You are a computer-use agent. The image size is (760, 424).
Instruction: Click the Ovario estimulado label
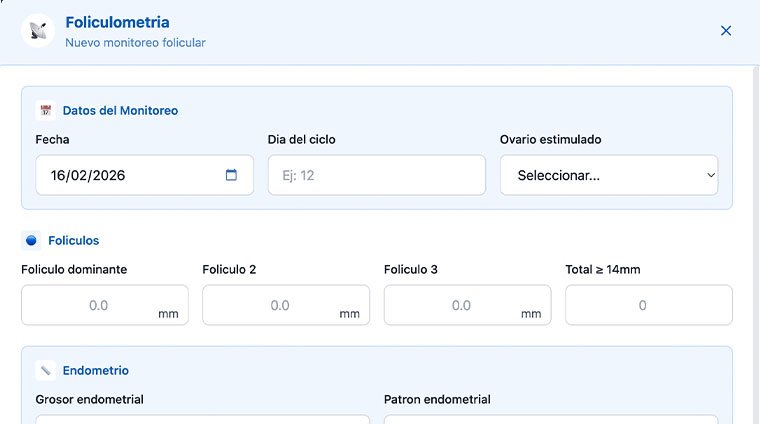[x=551, y=140]
